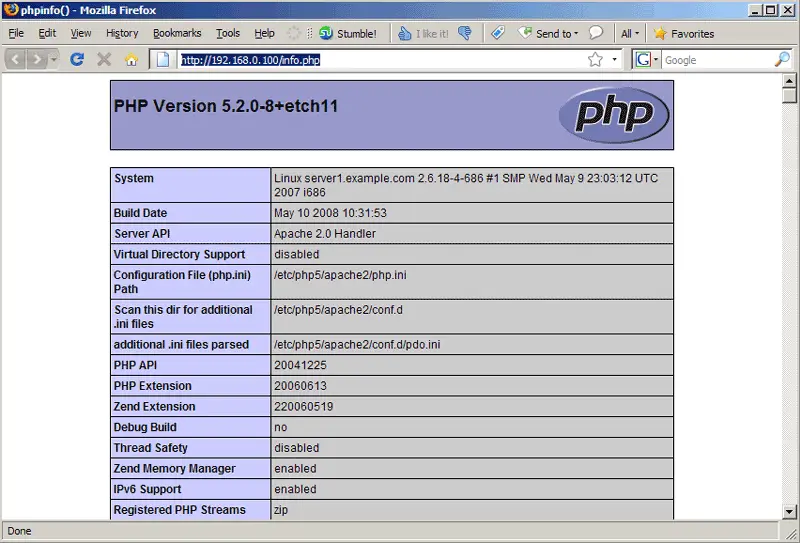800x543 pixels.
Task: Click the Zend Extension value 220060519
Action: [304, 407]
